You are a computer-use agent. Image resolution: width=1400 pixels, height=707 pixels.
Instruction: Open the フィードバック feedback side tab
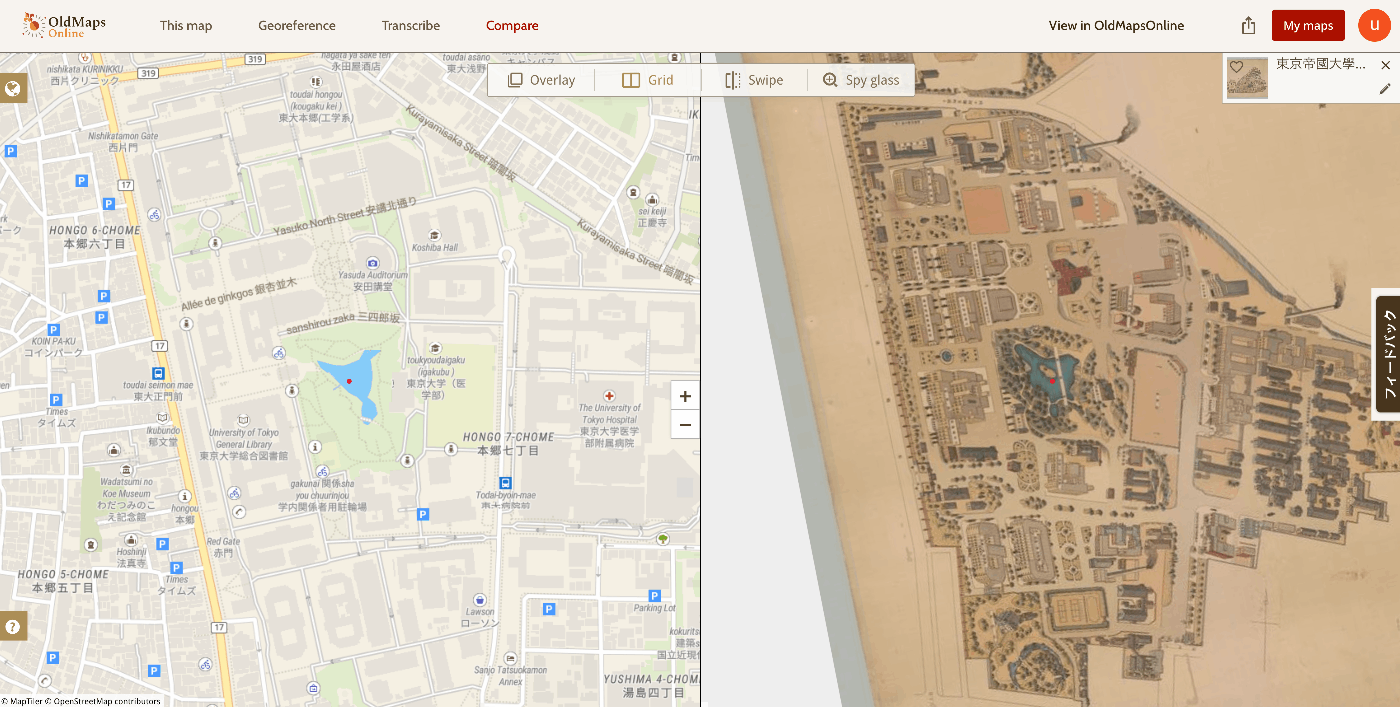click(x=1388, y=354)
